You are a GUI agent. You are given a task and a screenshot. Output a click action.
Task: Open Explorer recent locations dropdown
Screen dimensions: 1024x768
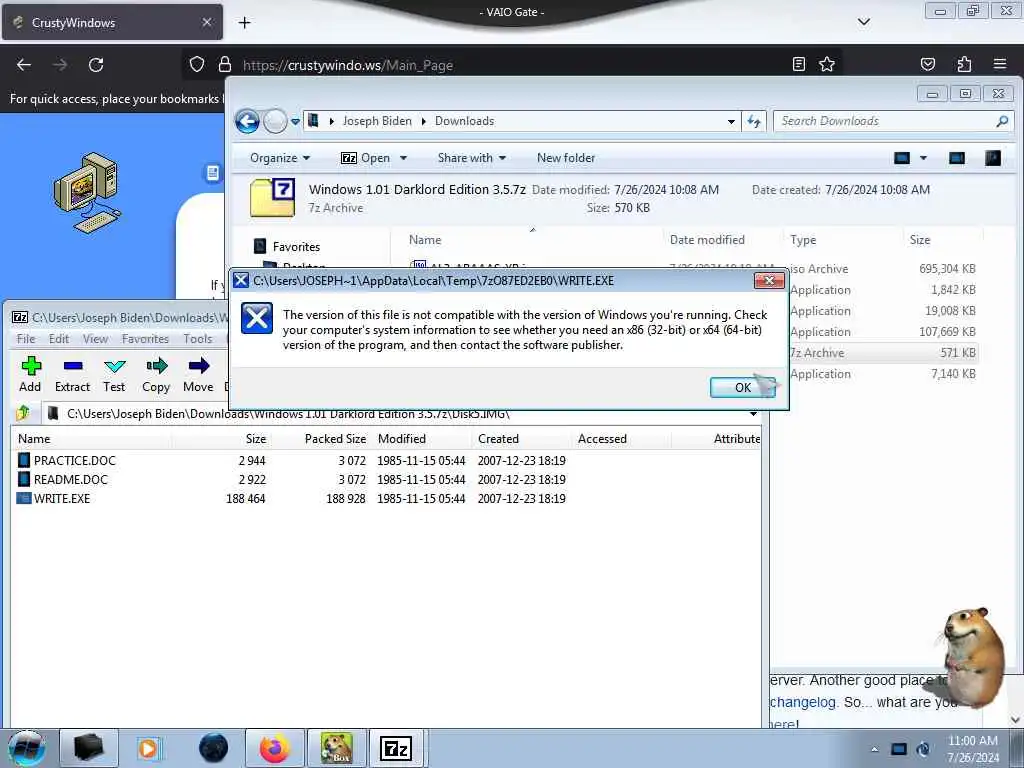(295, 121)
